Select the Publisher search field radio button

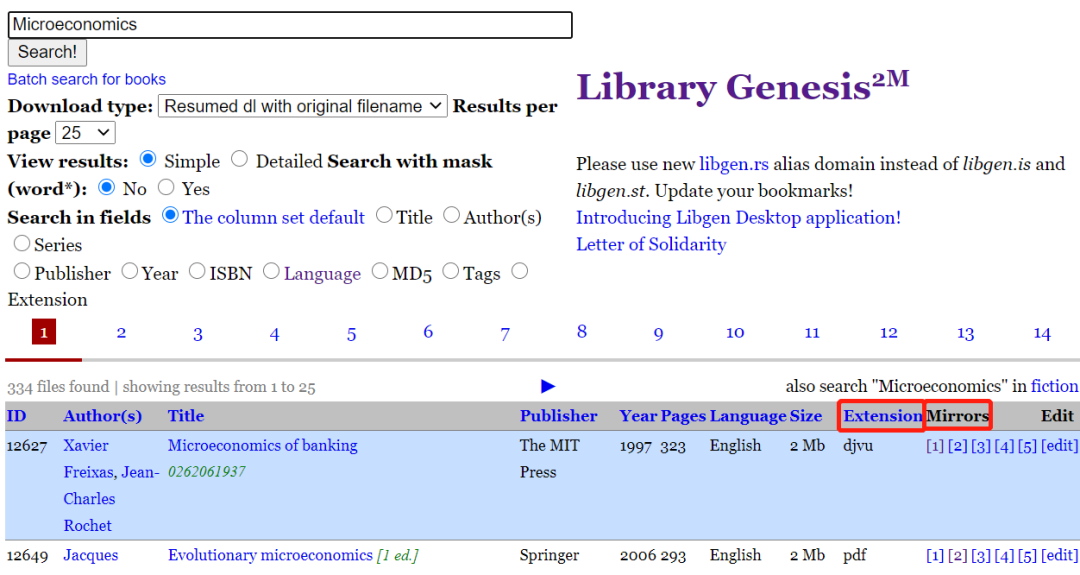(22, 271)
